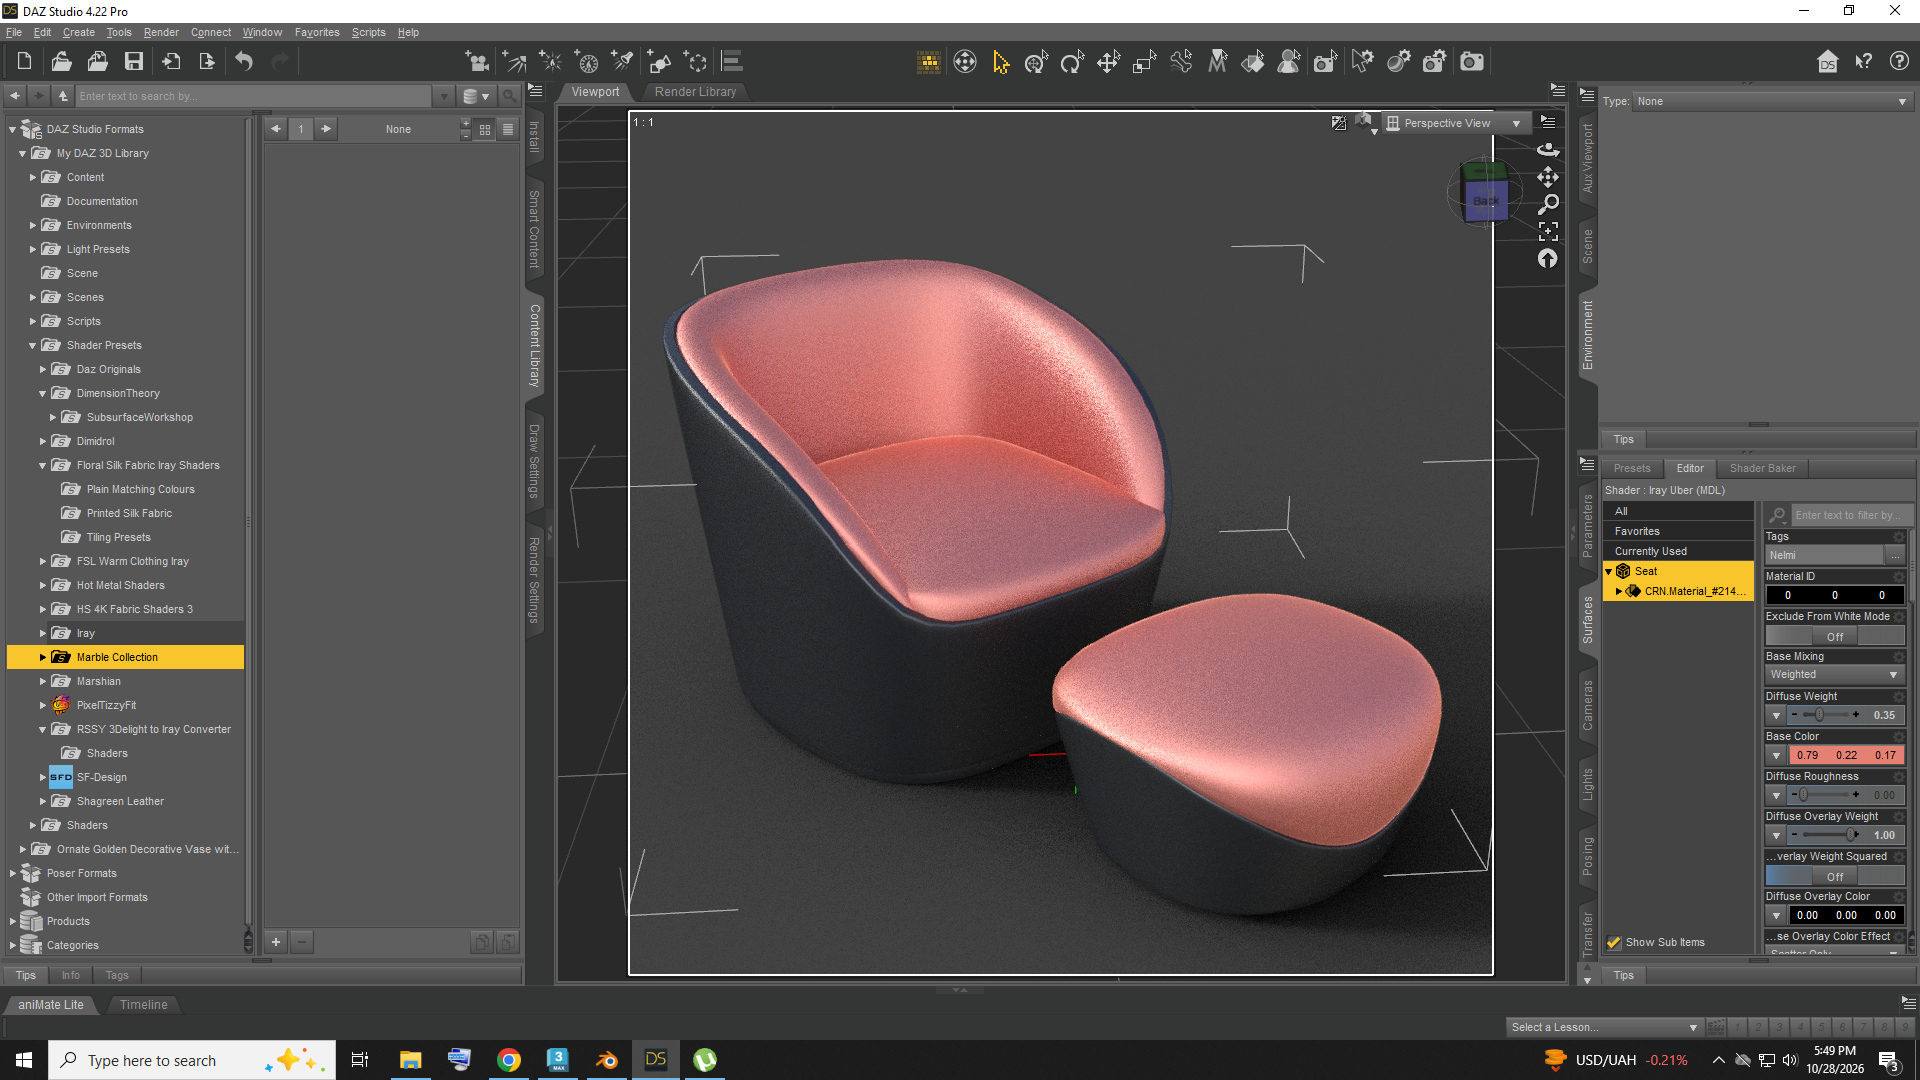This screenshot has width=1920, height=1080.
Task: Click the frame selection viewport icon
Action: click(1548, 231)
